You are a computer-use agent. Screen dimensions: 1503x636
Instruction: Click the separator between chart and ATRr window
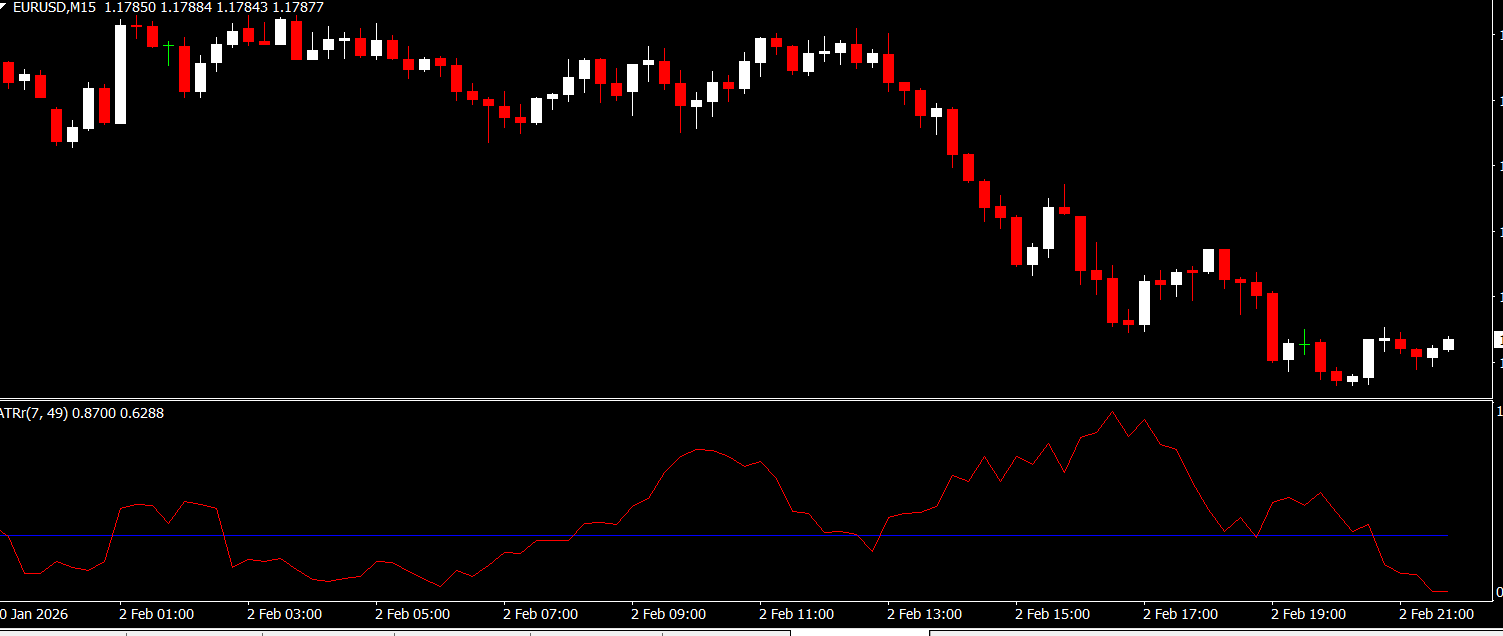pos(750,399)
